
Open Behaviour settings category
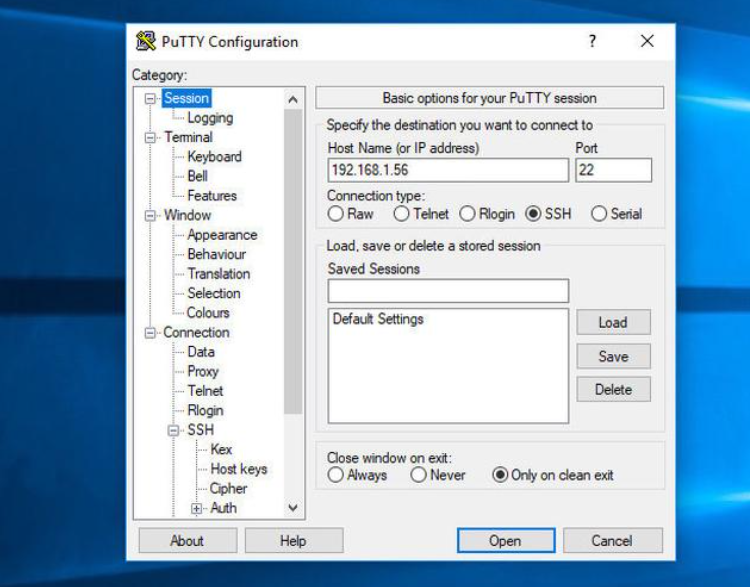[x=217, y=254]
